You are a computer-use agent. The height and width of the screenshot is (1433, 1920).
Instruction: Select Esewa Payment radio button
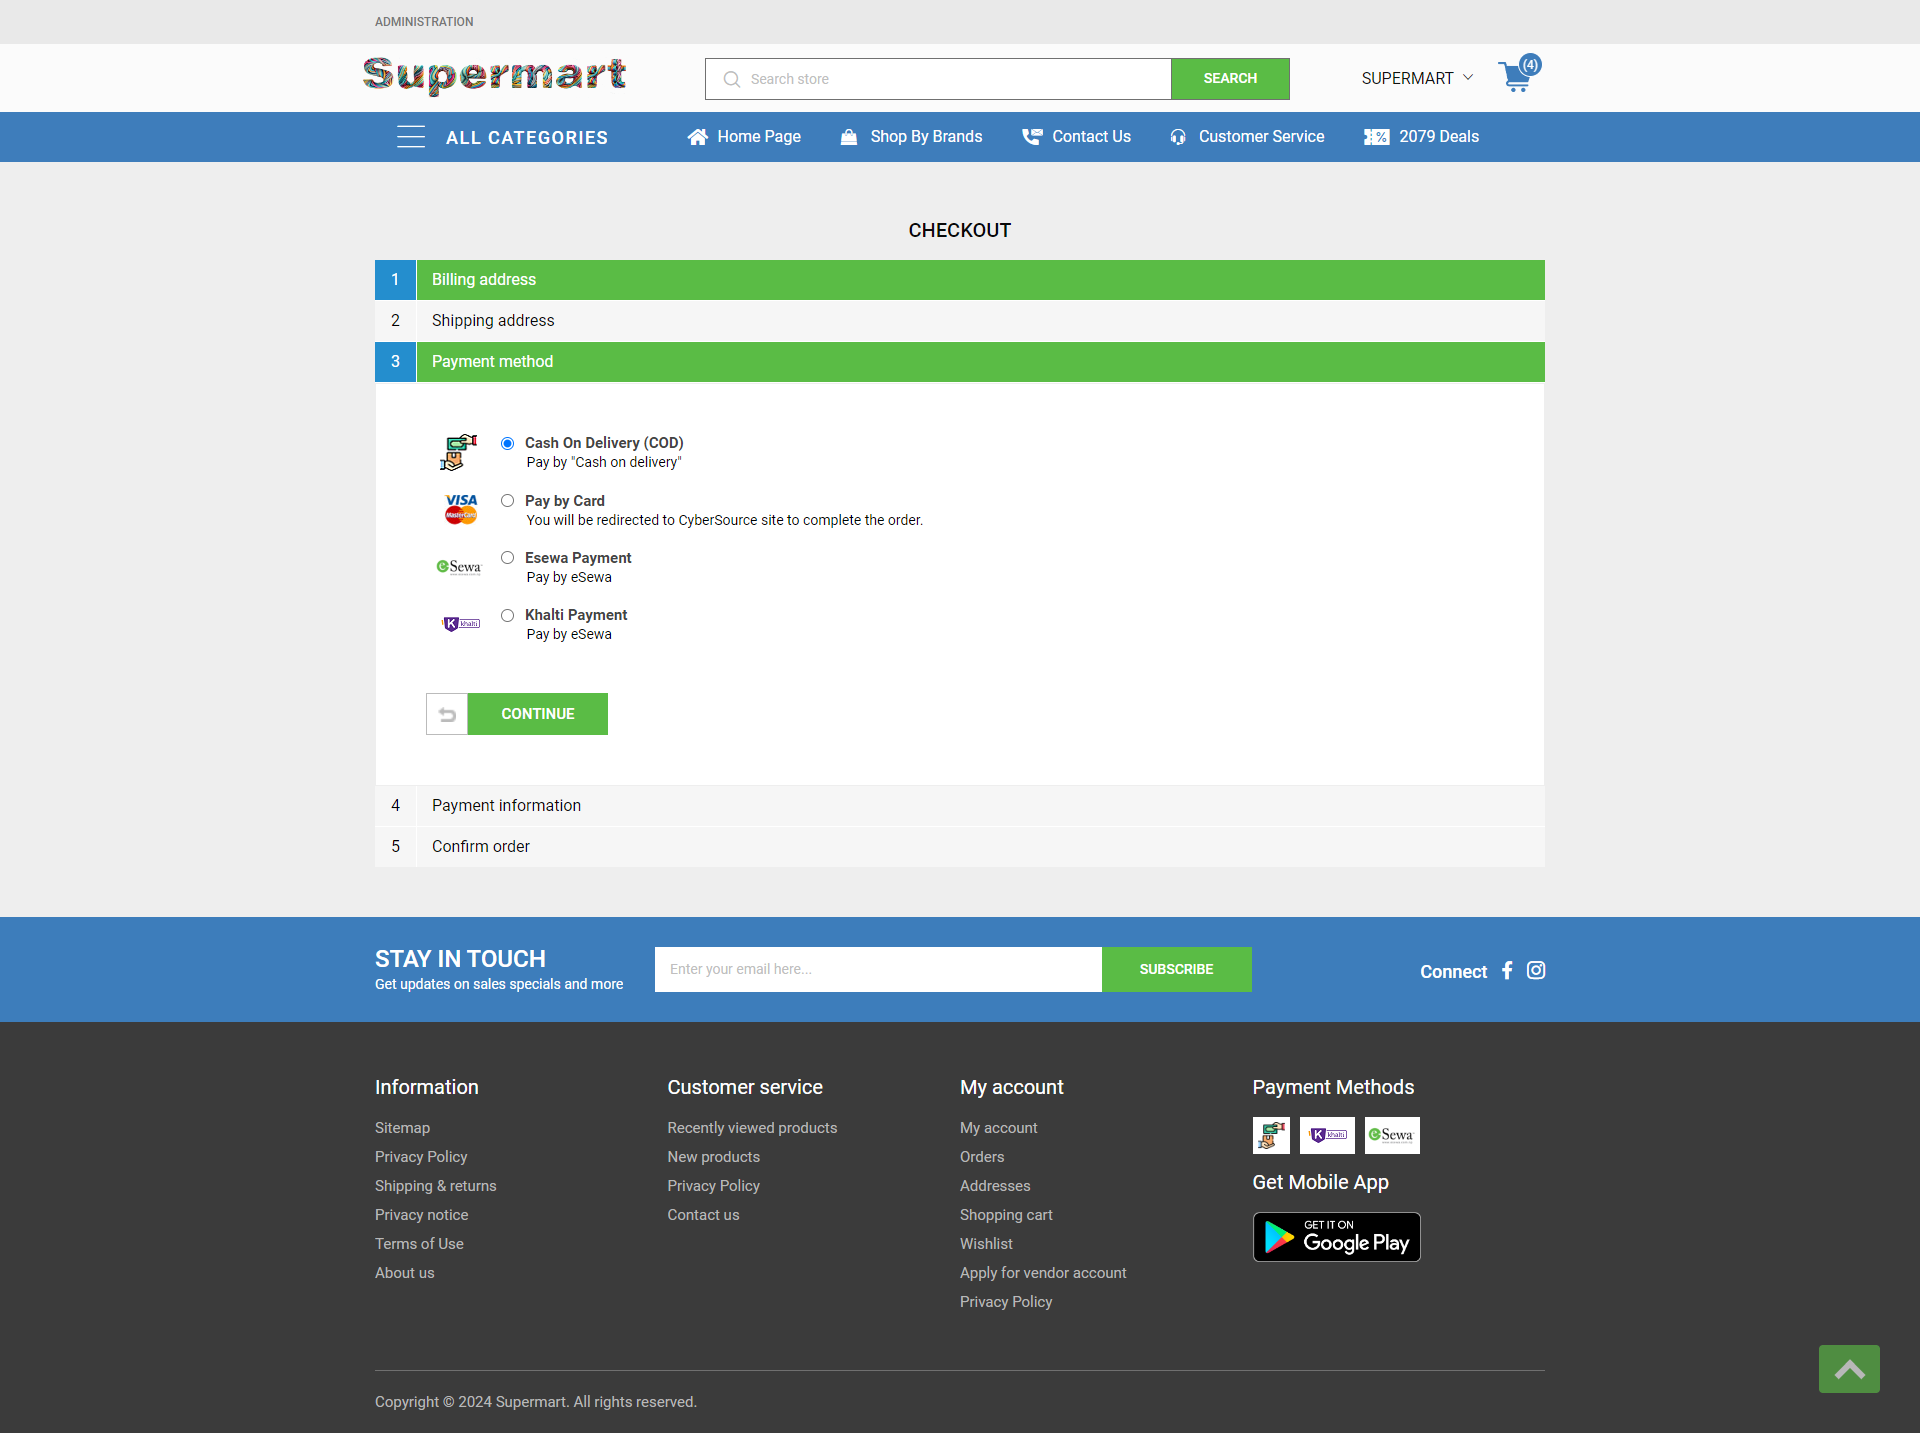pyautogui.click(x=508, y=558)
